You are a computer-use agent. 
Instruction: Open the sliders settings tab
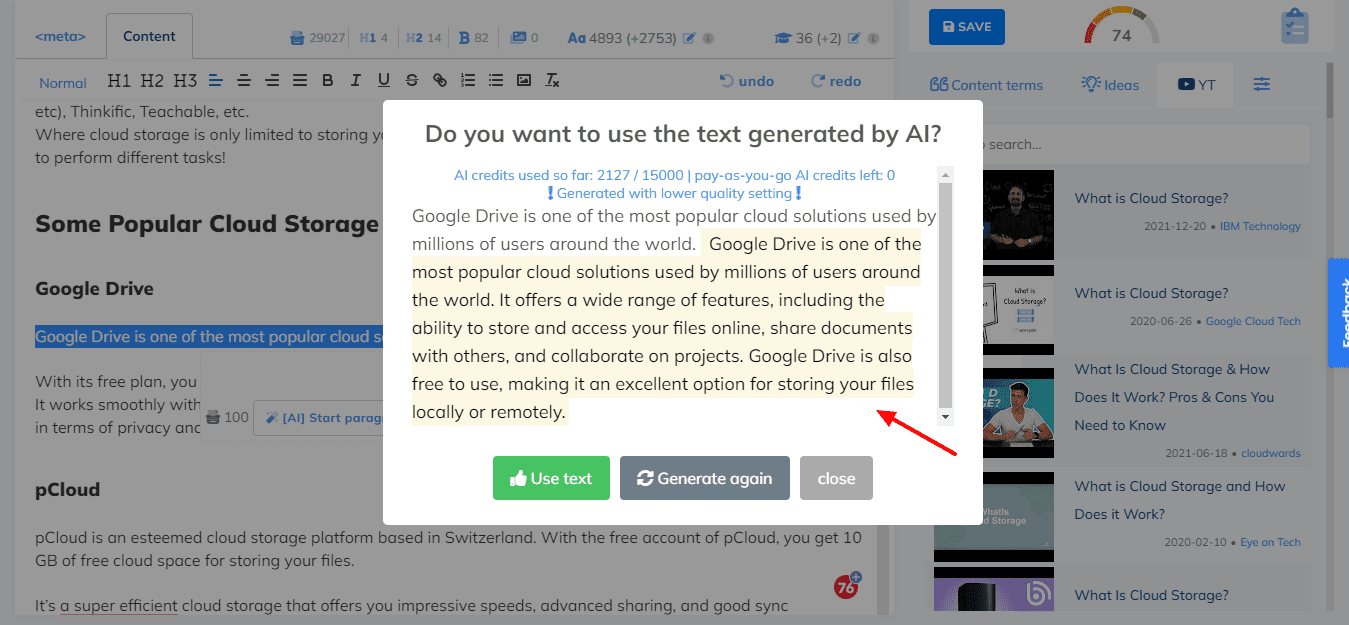coord(1262,84)
